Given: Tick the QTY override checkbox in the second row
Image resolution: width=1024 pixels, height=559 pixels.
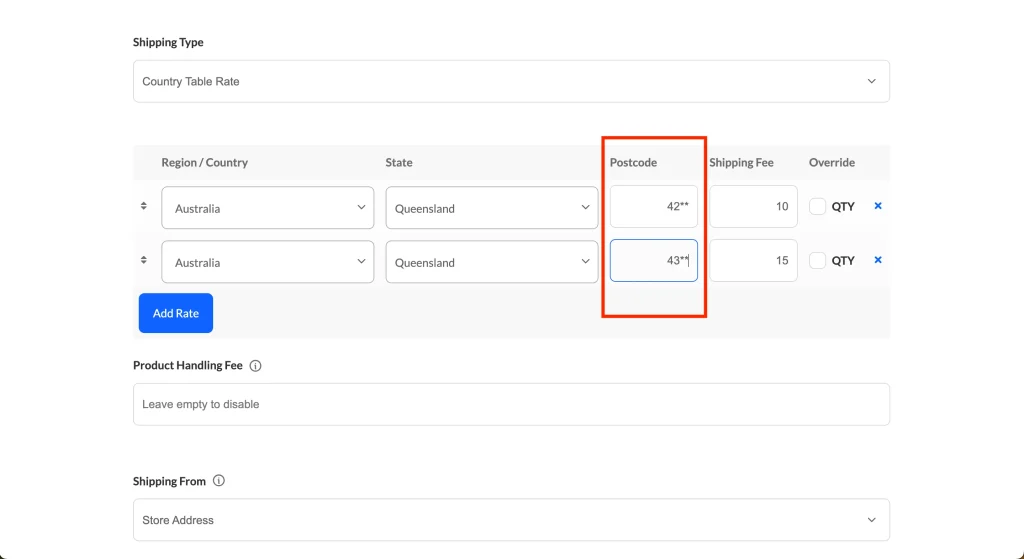Looking at the screenshot, I should point(817,260).
